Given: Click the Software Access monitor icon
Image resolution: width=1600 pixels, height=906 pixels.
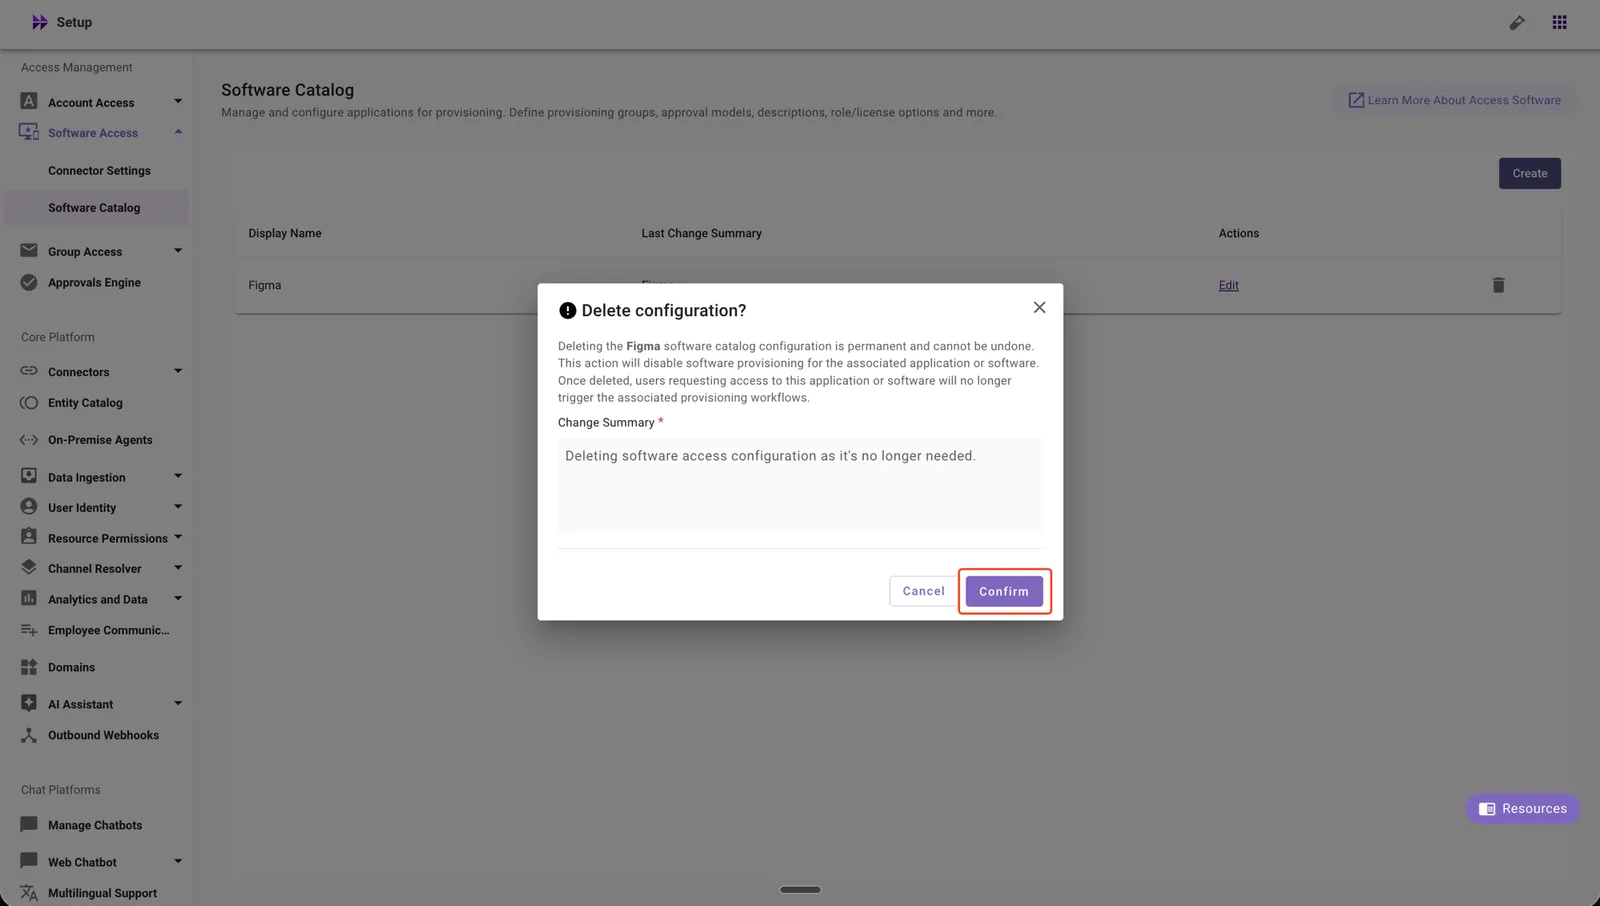Looking at the screenshot, I should (29, 132).
